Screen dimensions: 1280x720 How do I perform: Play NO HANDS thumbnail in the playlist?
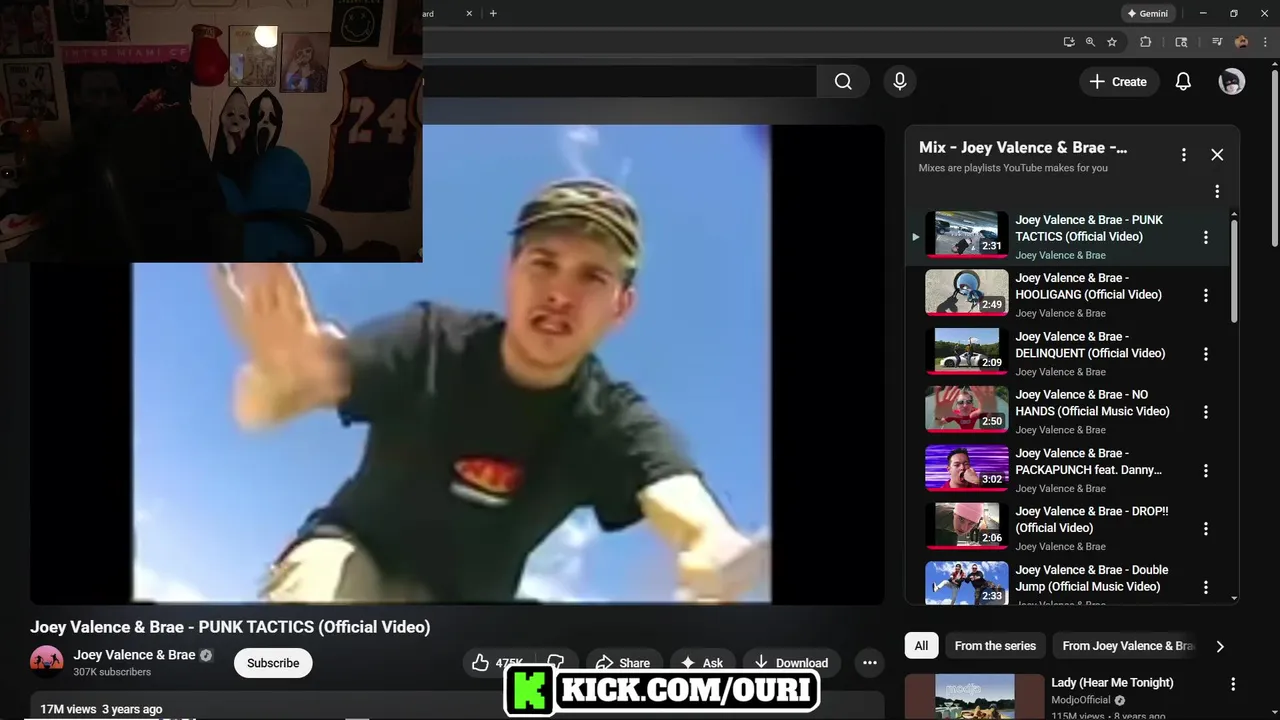pyautogui.click(x=966, y=409)
